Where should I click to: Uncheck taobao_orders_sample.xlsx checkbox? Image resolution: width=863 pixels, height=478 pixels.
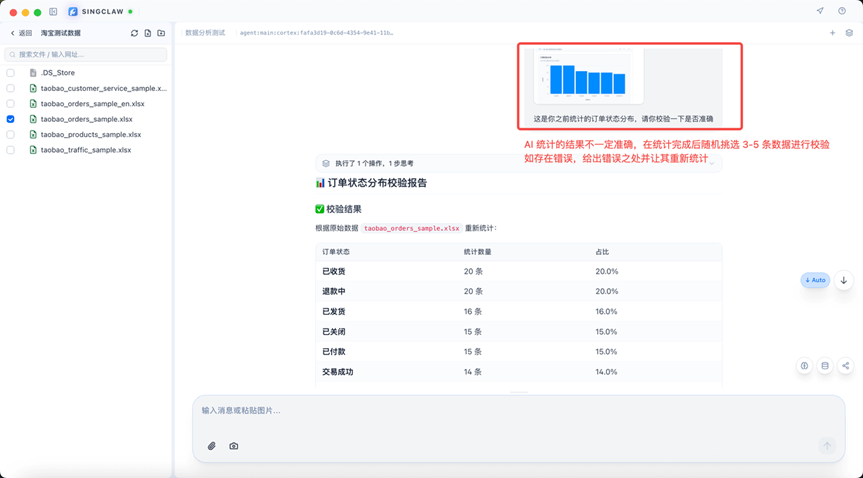pos(11,119)
